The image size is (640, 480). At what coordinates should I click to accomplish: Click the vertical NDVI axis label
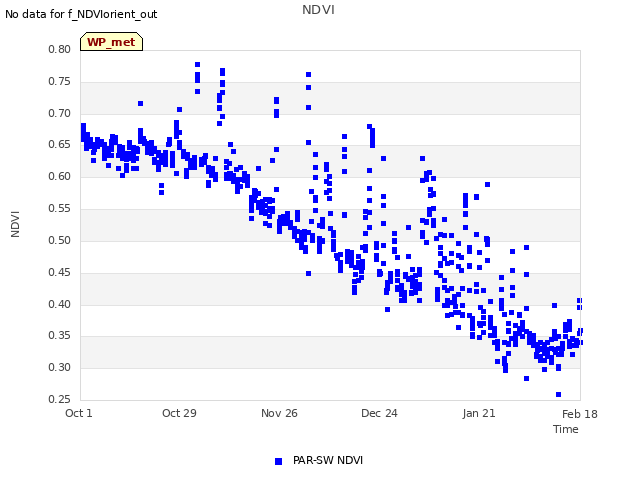[x=15, y=224]
